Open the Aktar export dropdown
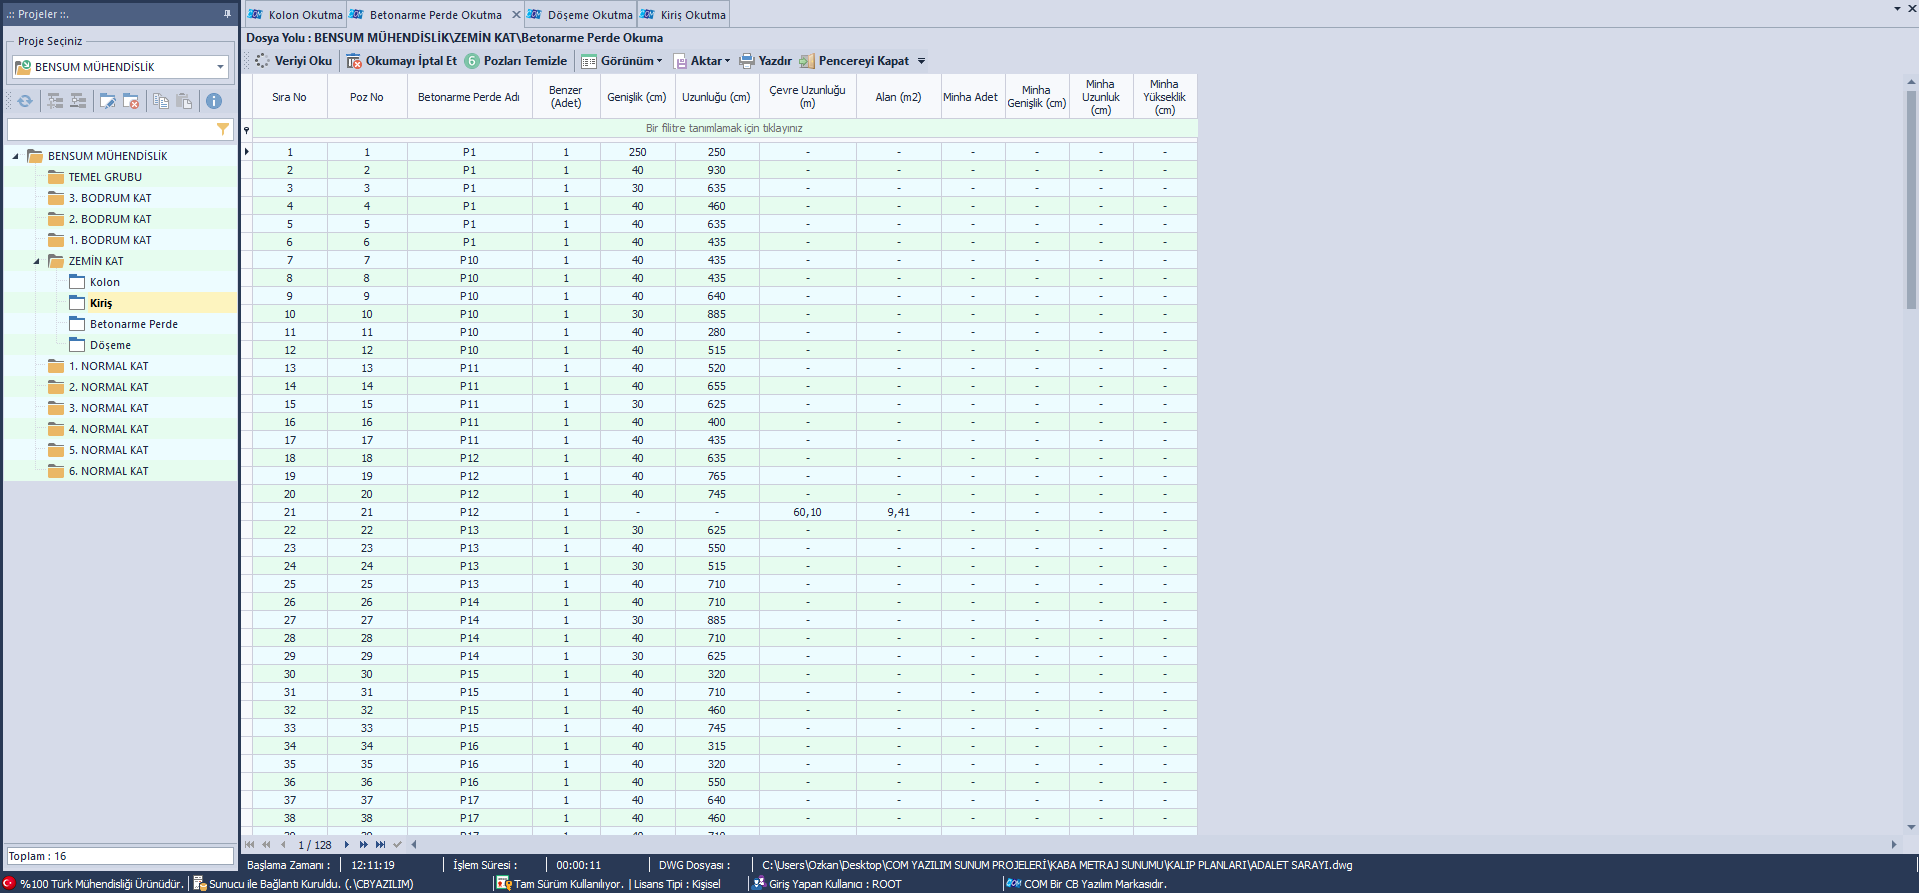This screenshot has height=893, width=1919. click(x=702, y=61)
